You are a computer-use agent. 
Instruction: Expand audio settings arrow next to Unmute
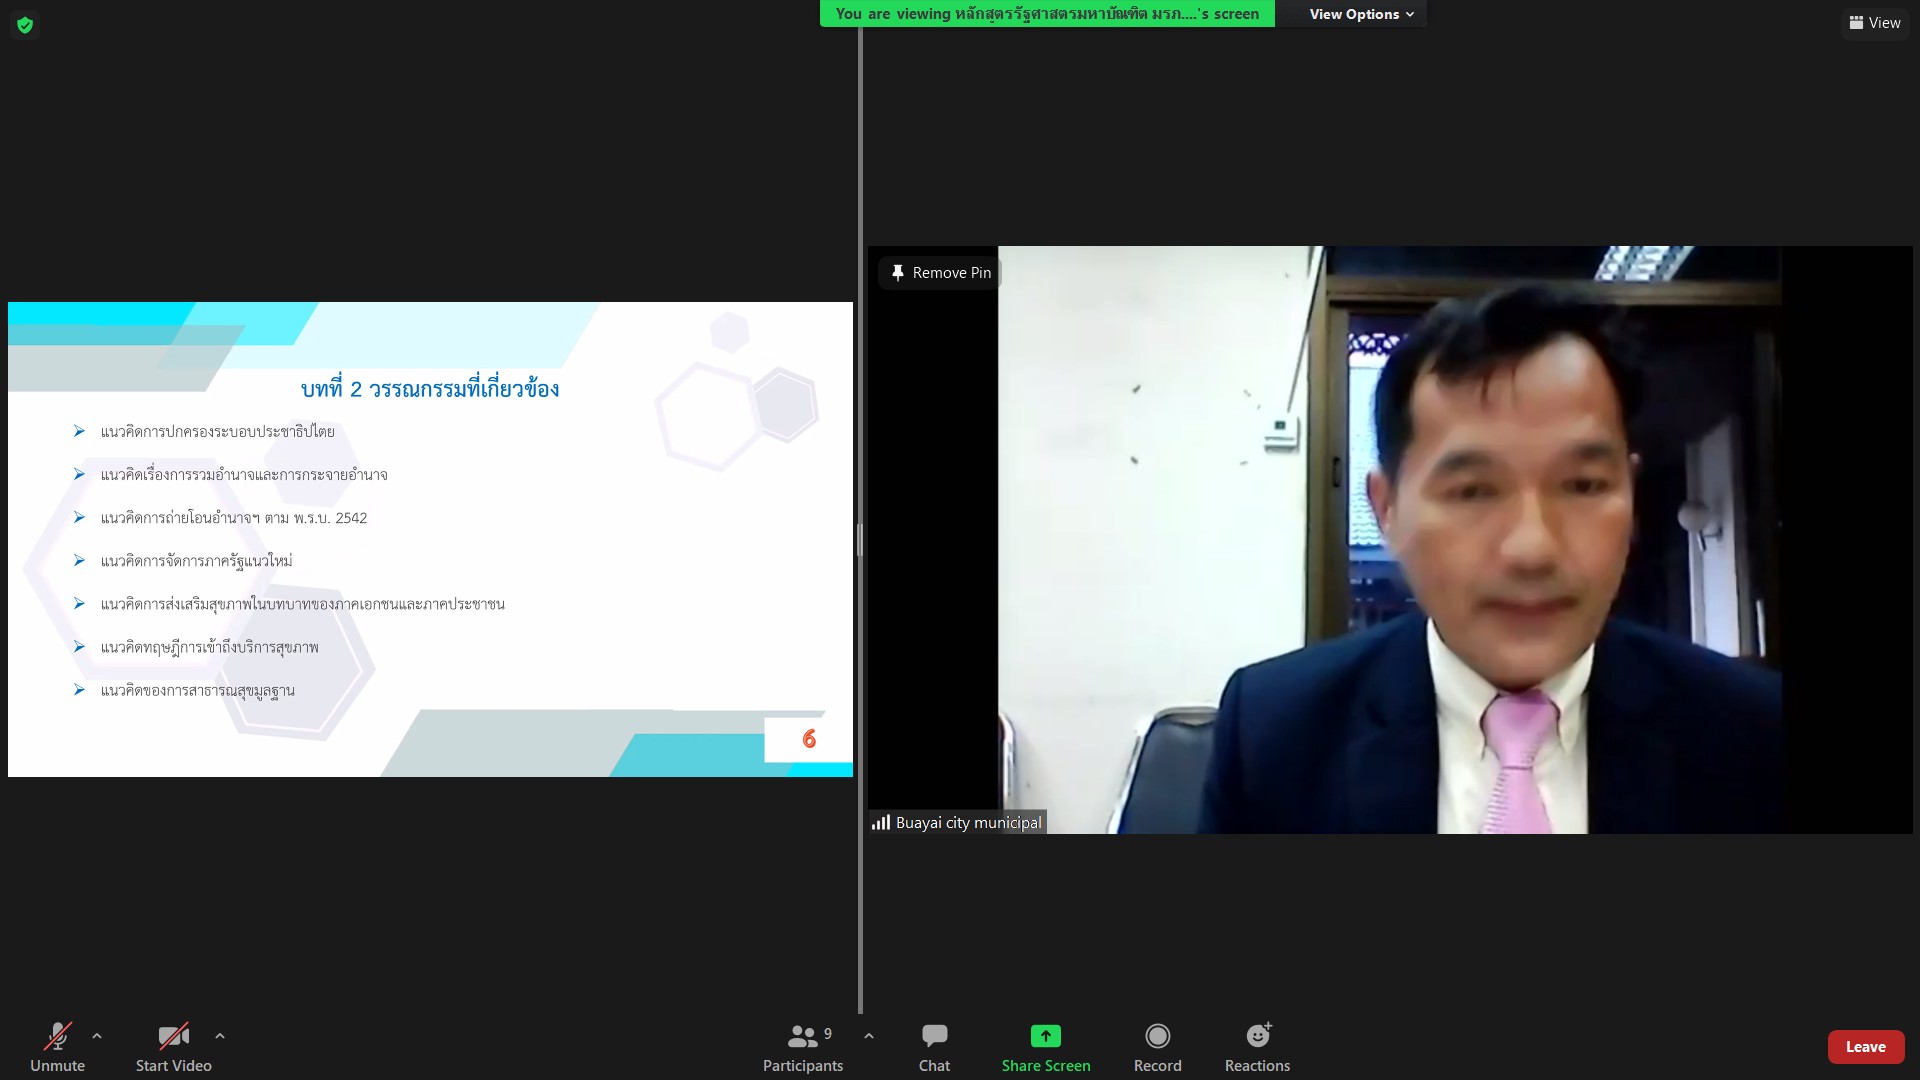(x=97, y=1036)
